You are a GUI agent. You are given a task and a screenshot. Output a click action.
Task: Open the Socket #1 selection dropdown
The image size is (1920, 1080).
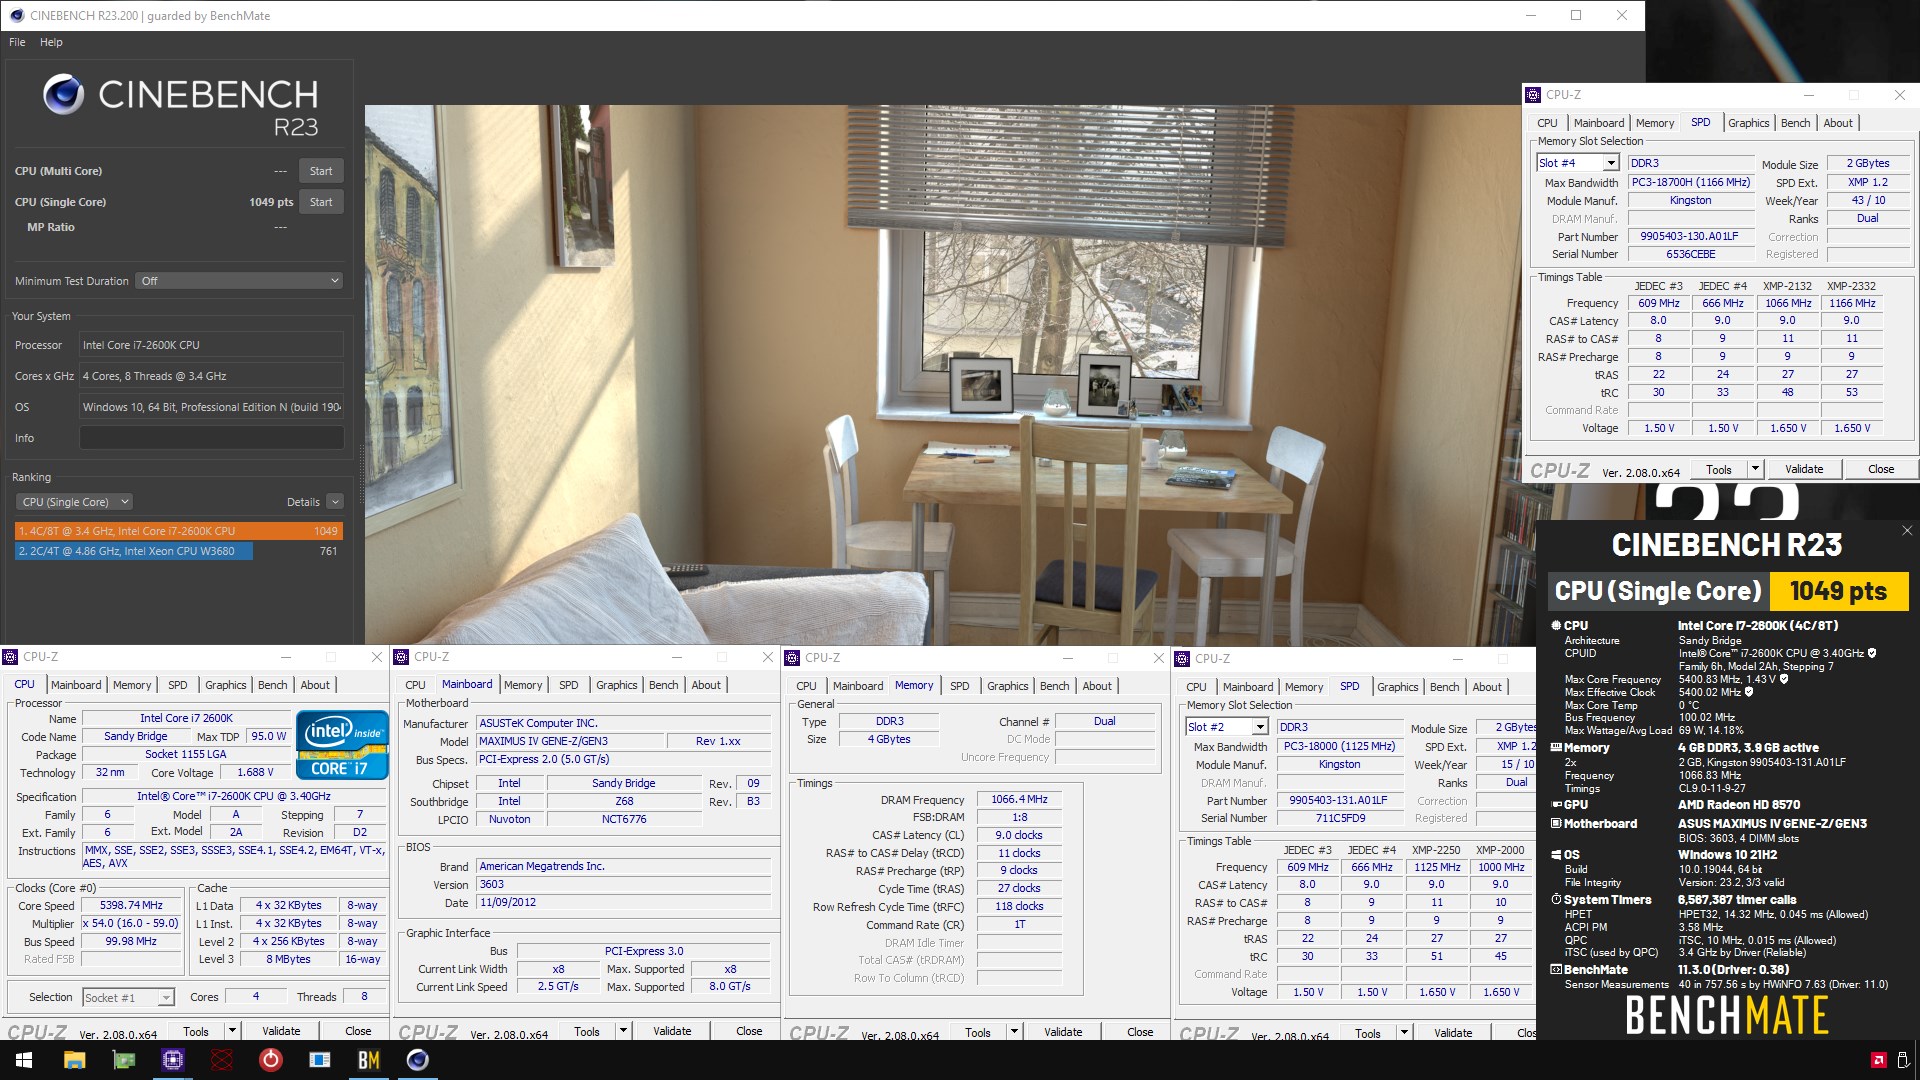166,997
